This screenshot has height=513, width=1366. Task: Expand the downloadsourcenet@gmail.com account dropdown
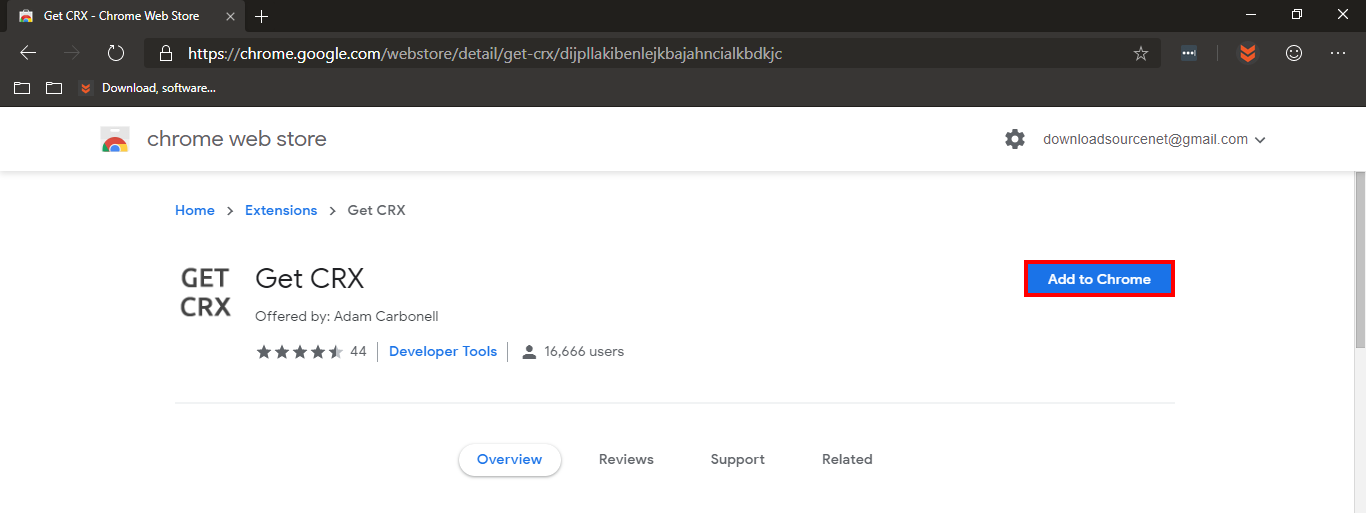point(1154,139)
